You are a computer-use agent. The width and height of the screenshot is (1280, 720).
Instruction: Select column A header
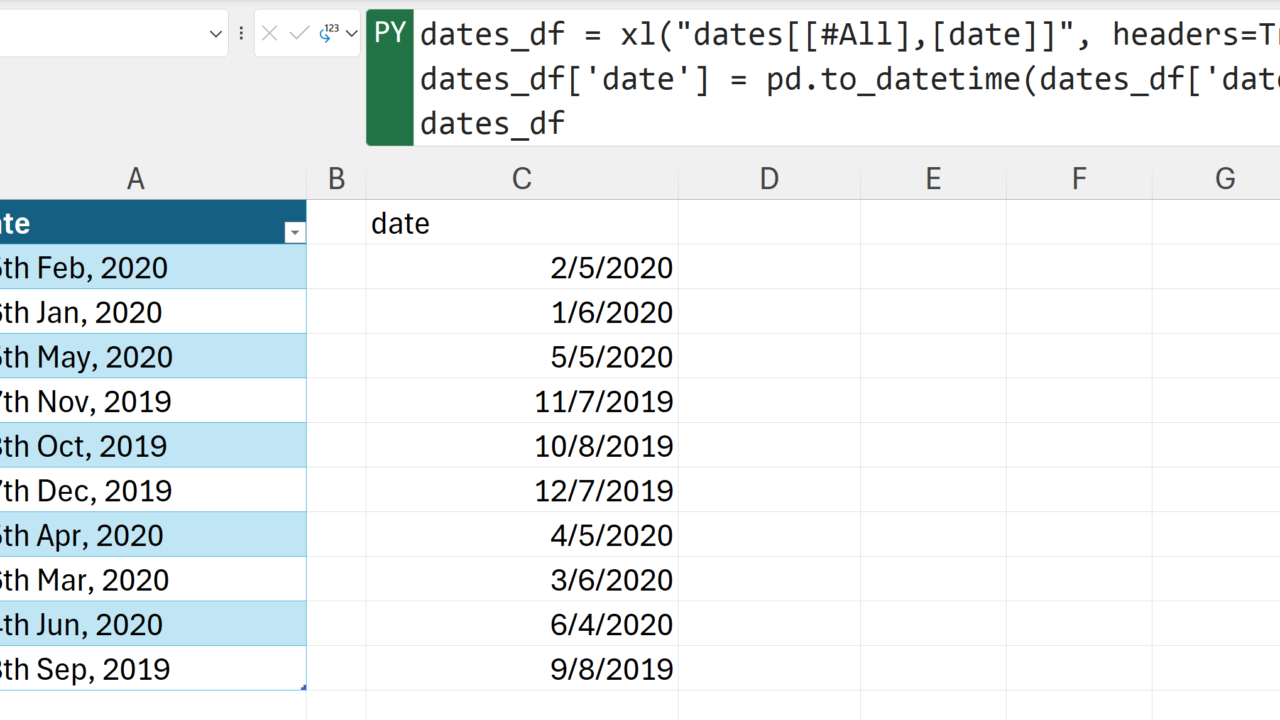click(x=136, y=179)
